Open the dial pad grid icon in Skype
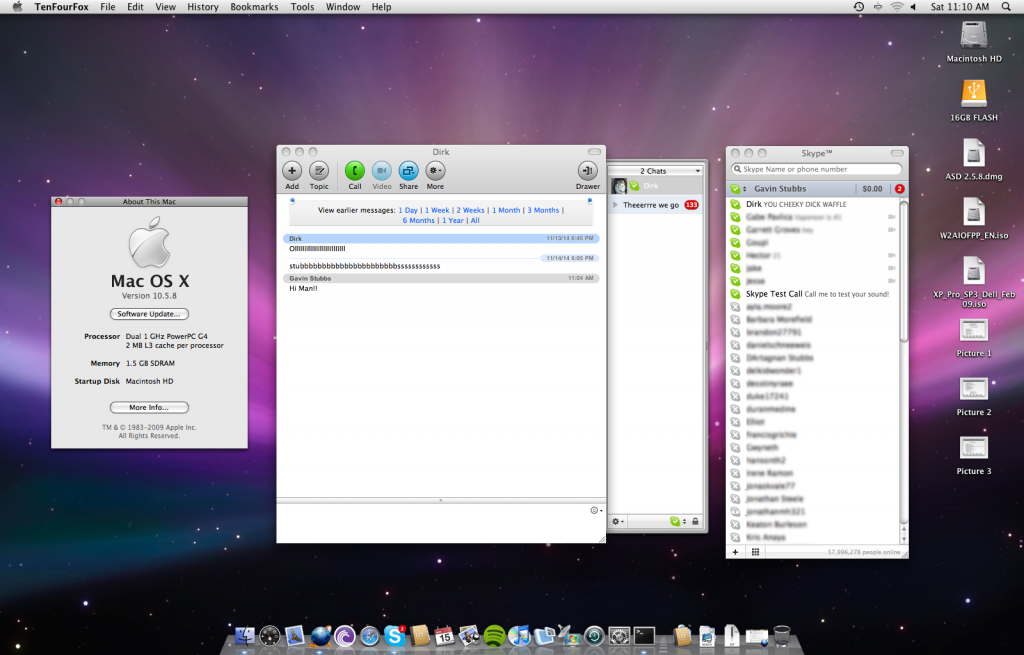Image resolution: width=1024 pixels, height=655 pixels. [x=756, y=552]
